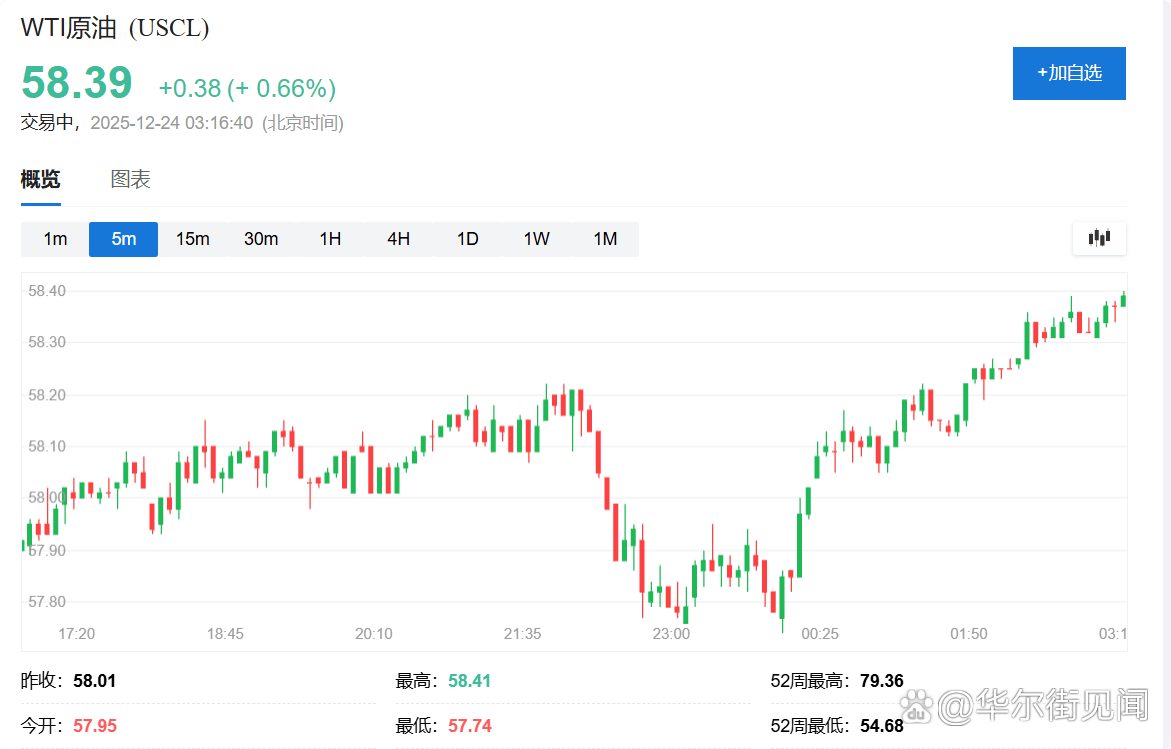This screenshot has height=749, width=1171.
Task: Open the candlestick chart style icon
Action: (x=1099, y=238)
